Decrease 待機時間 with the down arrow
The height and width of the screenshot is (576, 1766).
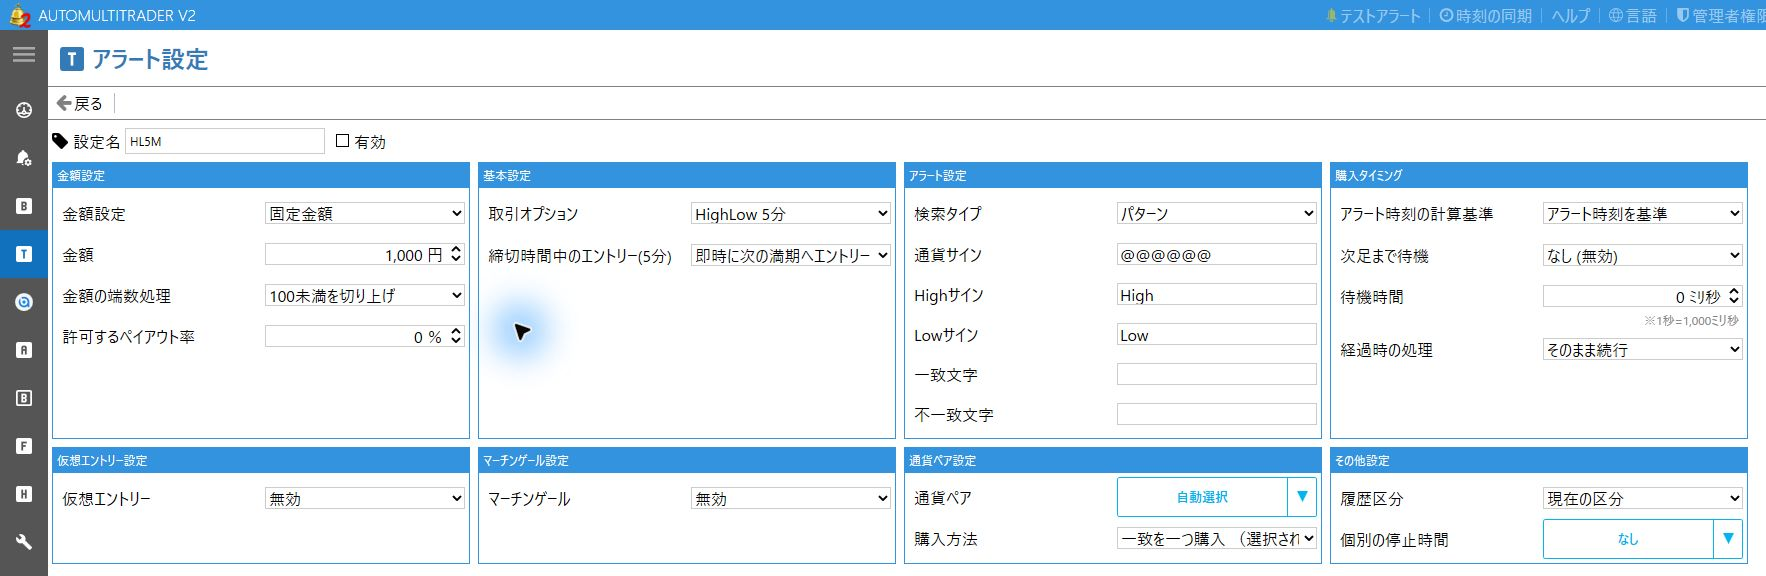1734,301
